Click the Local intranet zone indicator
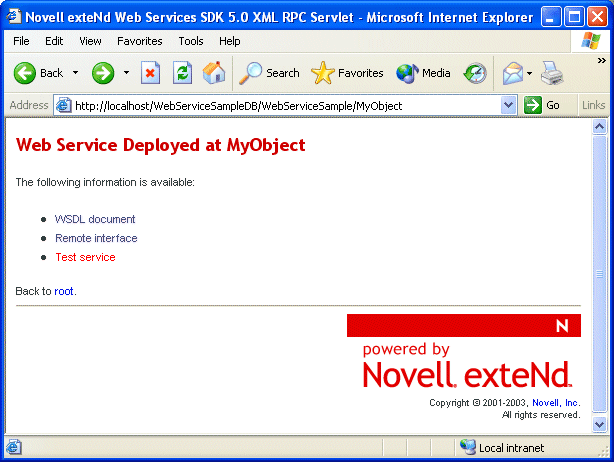This screenshot has height=462, width=614. (x=502, y=447)
